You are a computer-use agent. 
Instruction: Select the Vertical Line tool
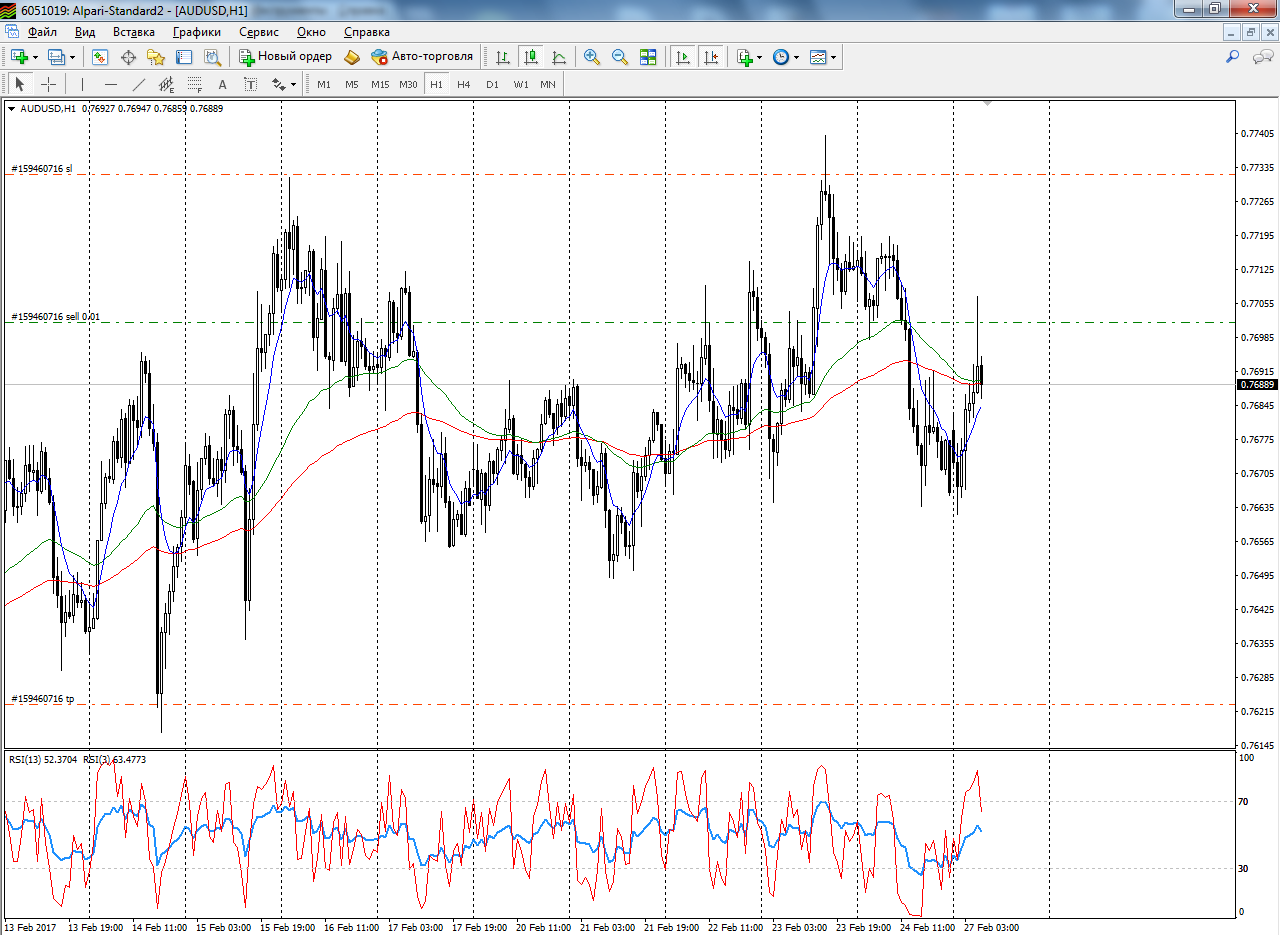[x=83, y=84]
